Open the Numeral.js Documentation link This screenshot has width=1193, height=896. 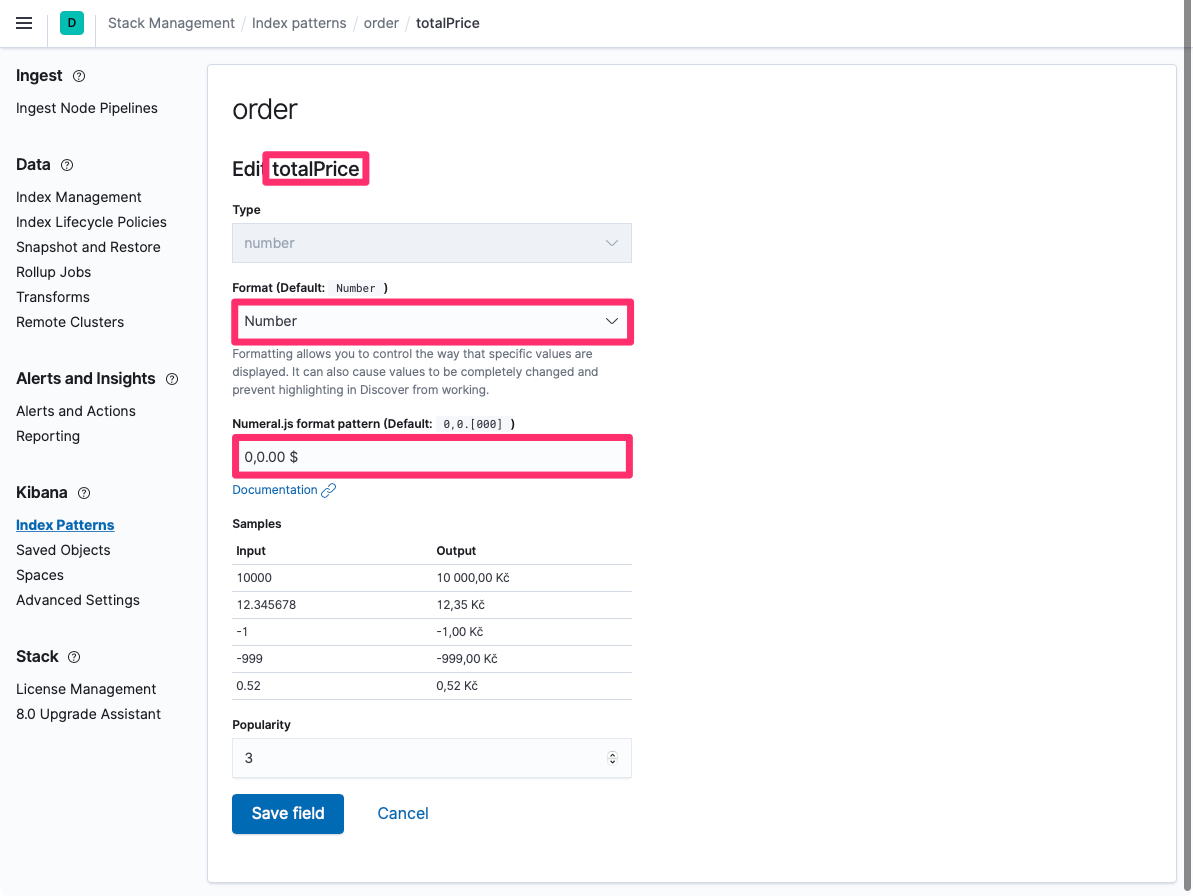click(275, 490)
